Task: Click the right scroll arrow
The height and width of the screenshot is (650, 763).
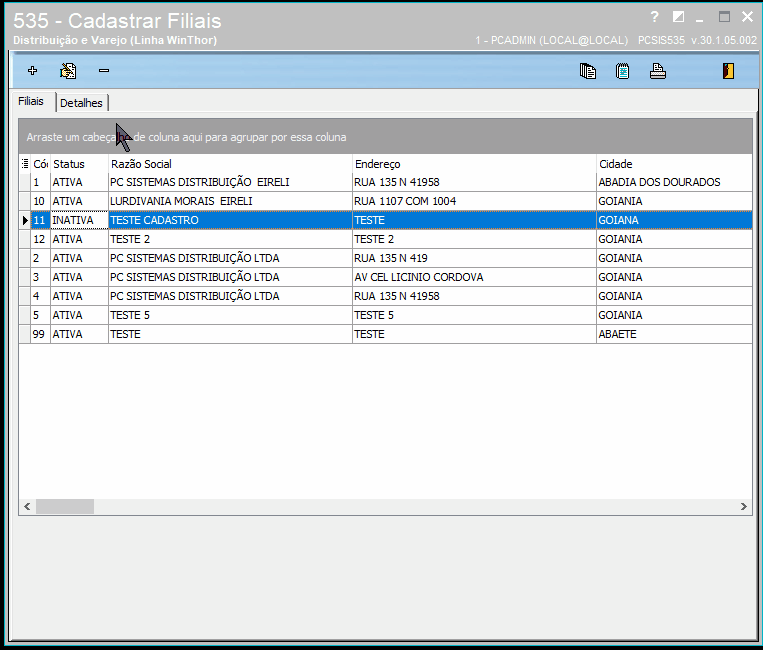Action: pos(744,506)
